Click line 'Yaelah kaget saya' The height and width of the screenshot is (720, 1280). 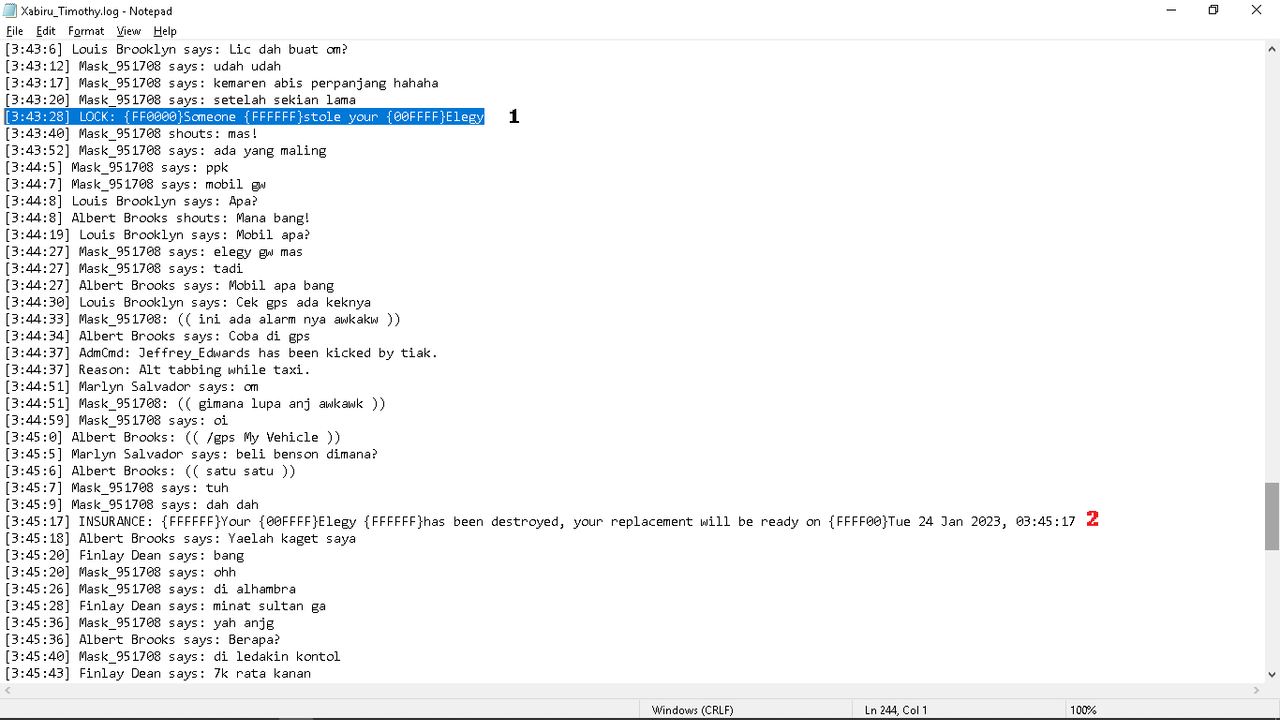pyautogui.click(x=180, y=539)
